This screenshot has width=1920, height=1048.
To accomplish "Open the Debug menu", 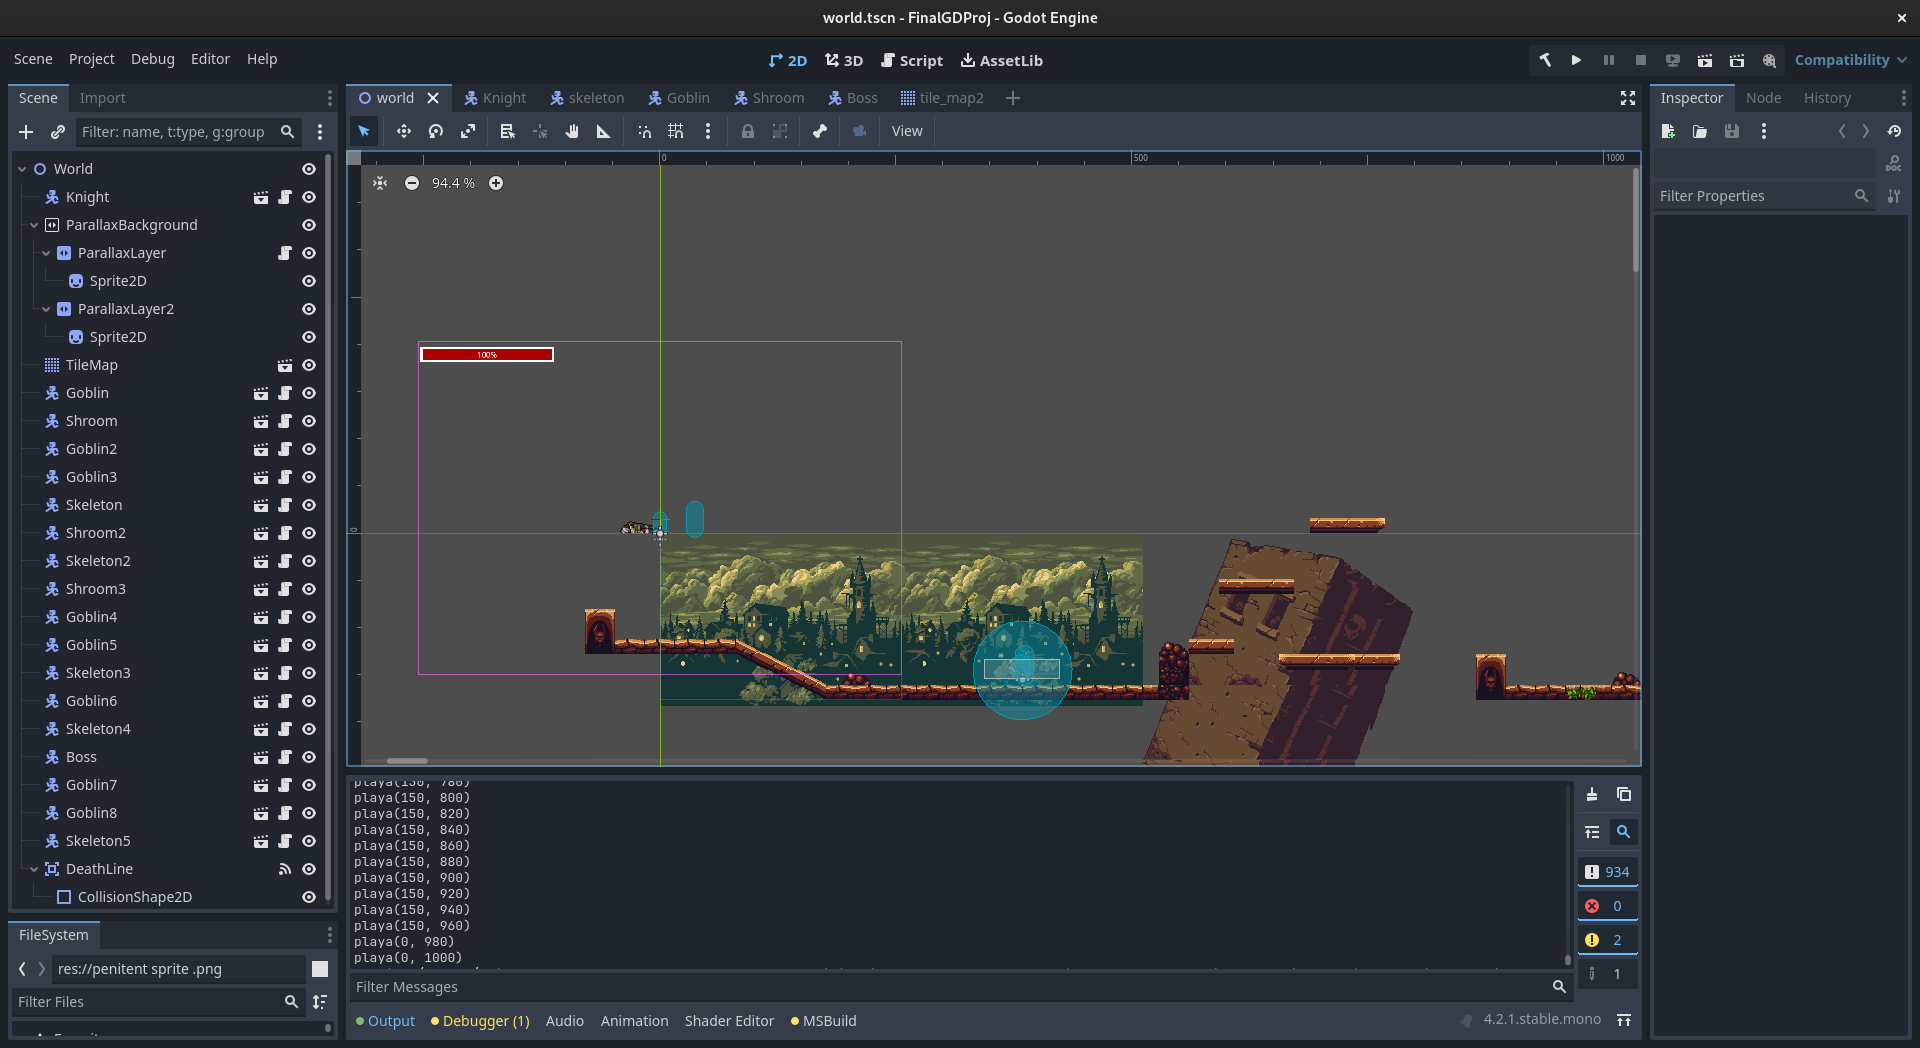I will click(152, 59).
